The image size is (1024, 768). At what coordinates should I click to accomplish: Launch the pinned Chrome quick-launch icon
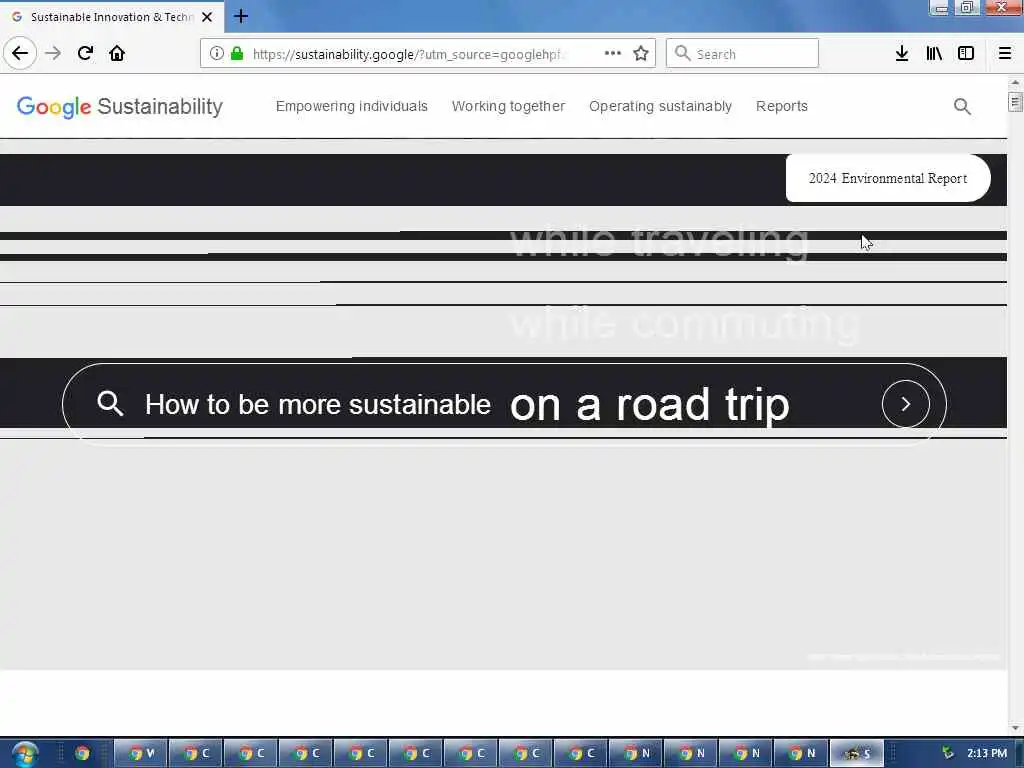click(x=82, y=754)
